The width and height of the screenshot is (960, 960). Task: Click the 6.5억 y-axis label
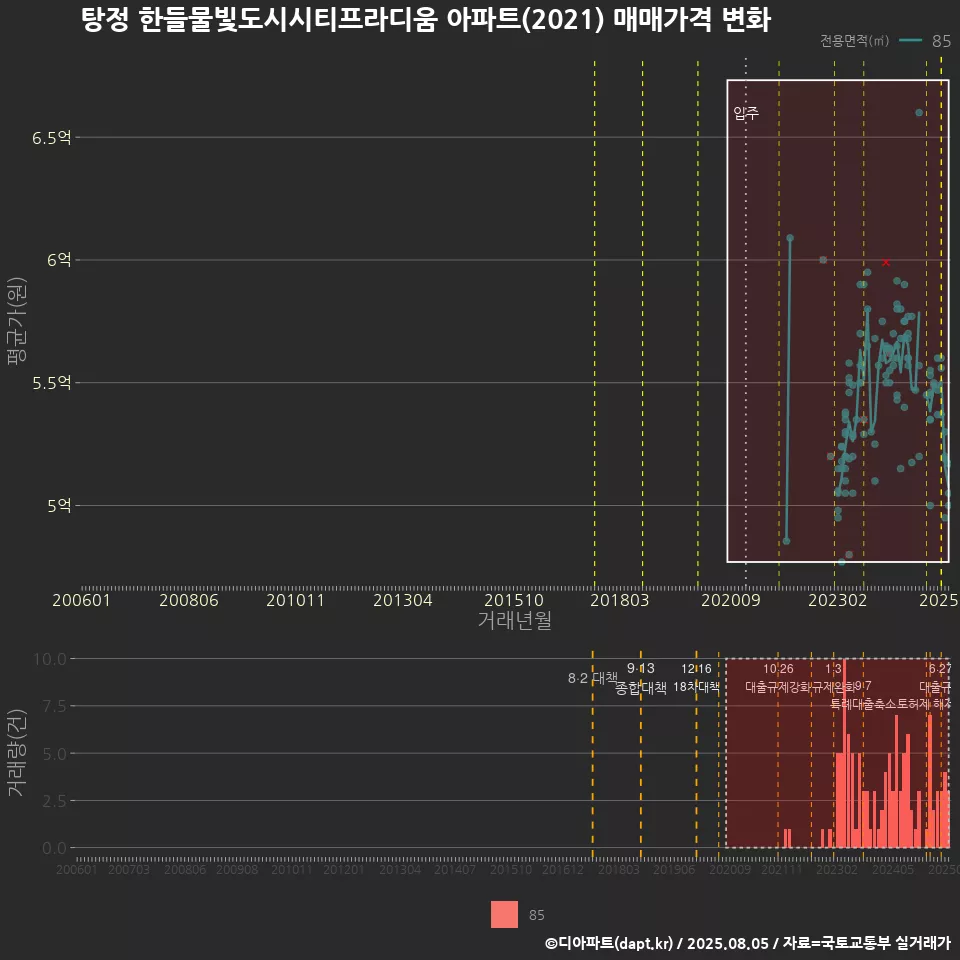tap(52, 138)
